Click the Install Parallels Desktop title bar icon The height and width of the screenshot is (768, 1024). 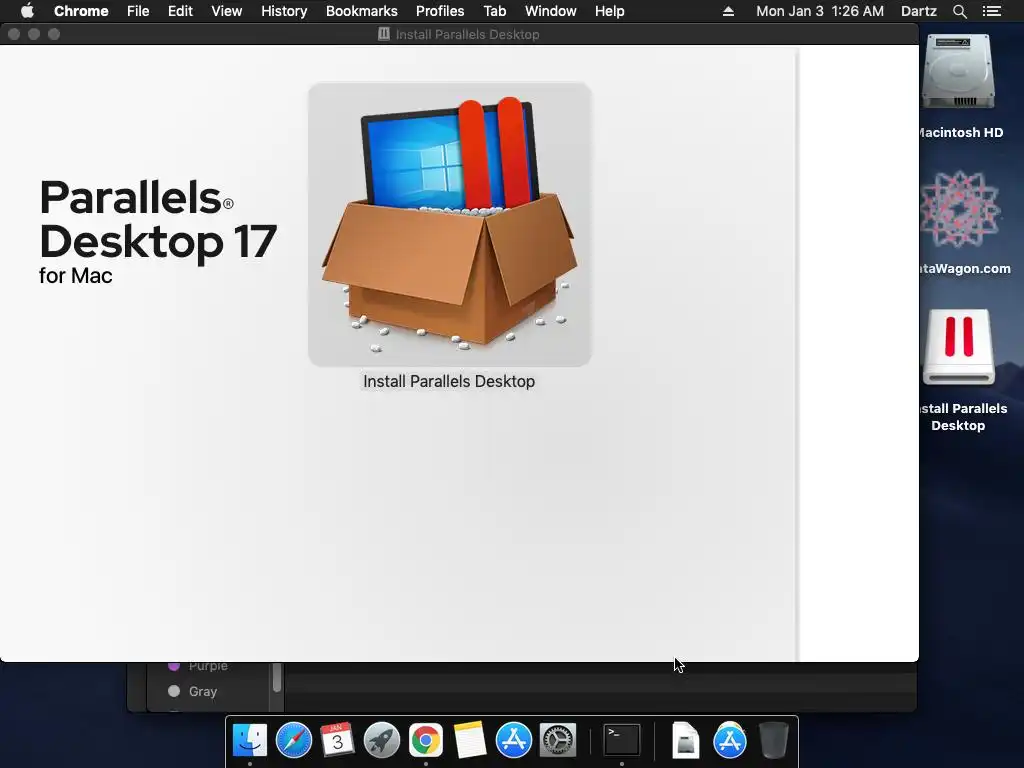pos(384,34)
